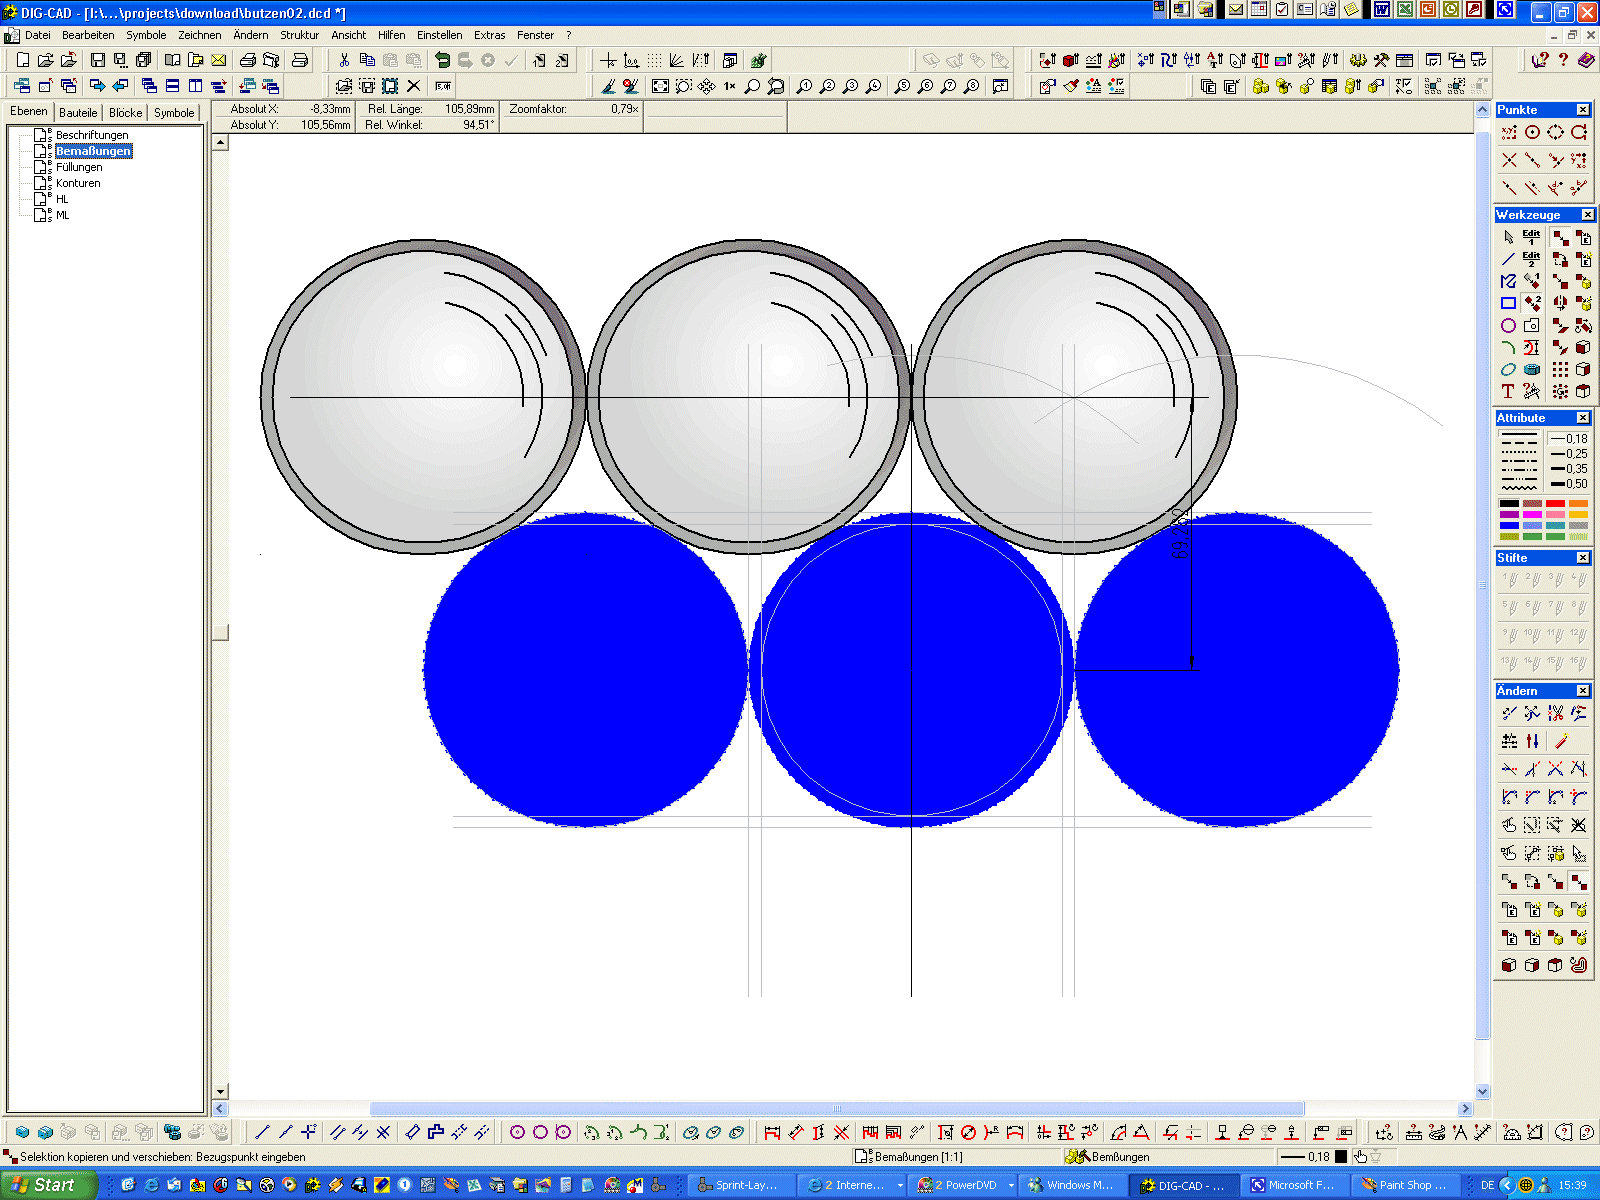Click the New document icon in toolbar
This screenshot has width=1600, height=1200.
point(23,60)
